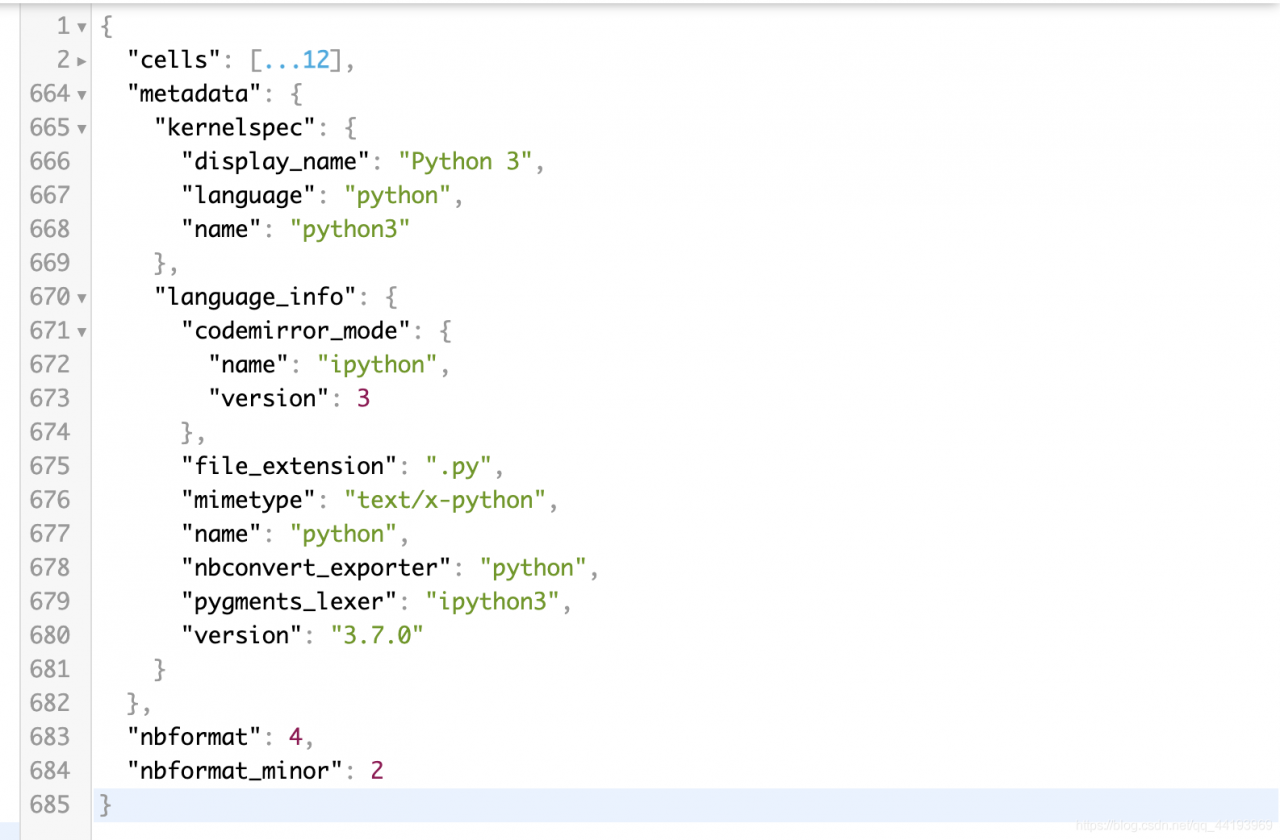The width and height of the screenshot is (1280, 840).
Task: Click the "python" value on line 667
Action: pos(398,195)
